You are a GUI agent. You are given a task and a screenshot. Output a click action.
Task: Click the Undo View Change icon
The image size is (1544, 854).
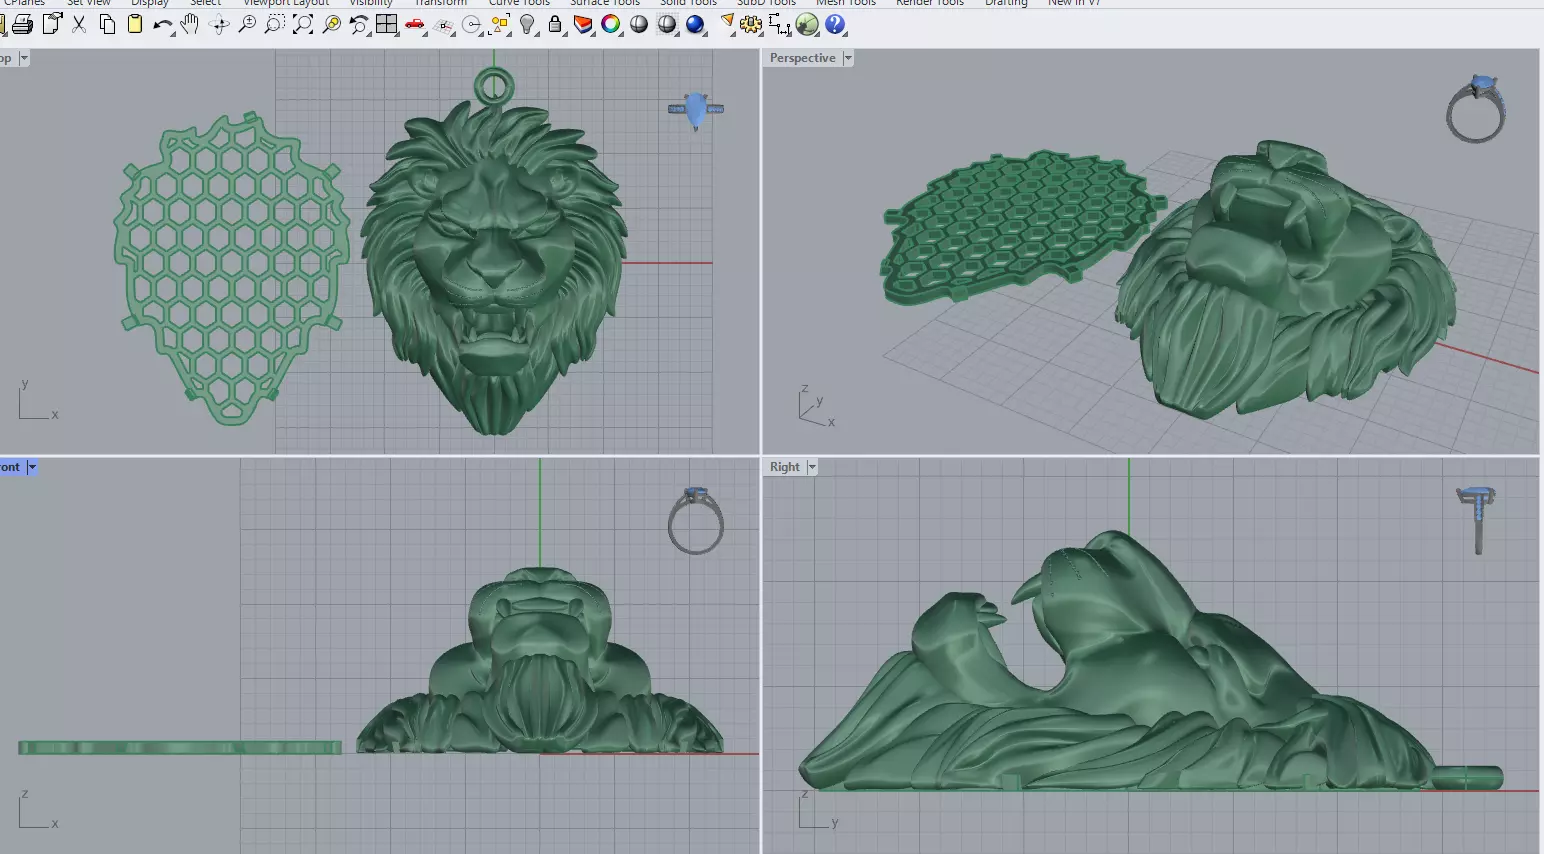pyautogui.click(x=359, y=25)
